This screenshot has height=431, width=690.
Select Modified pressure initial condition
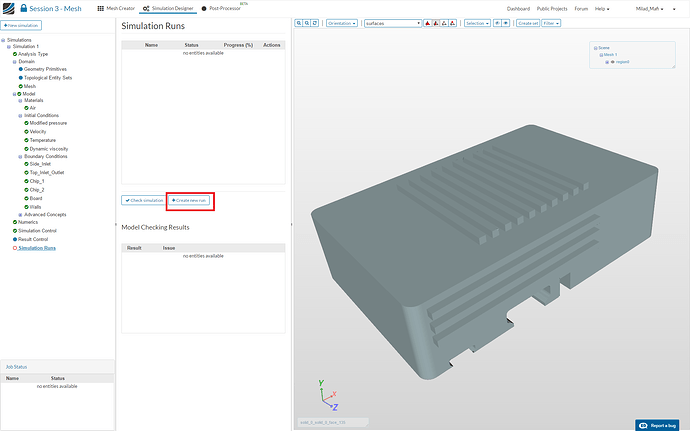[x=48, y=123]
